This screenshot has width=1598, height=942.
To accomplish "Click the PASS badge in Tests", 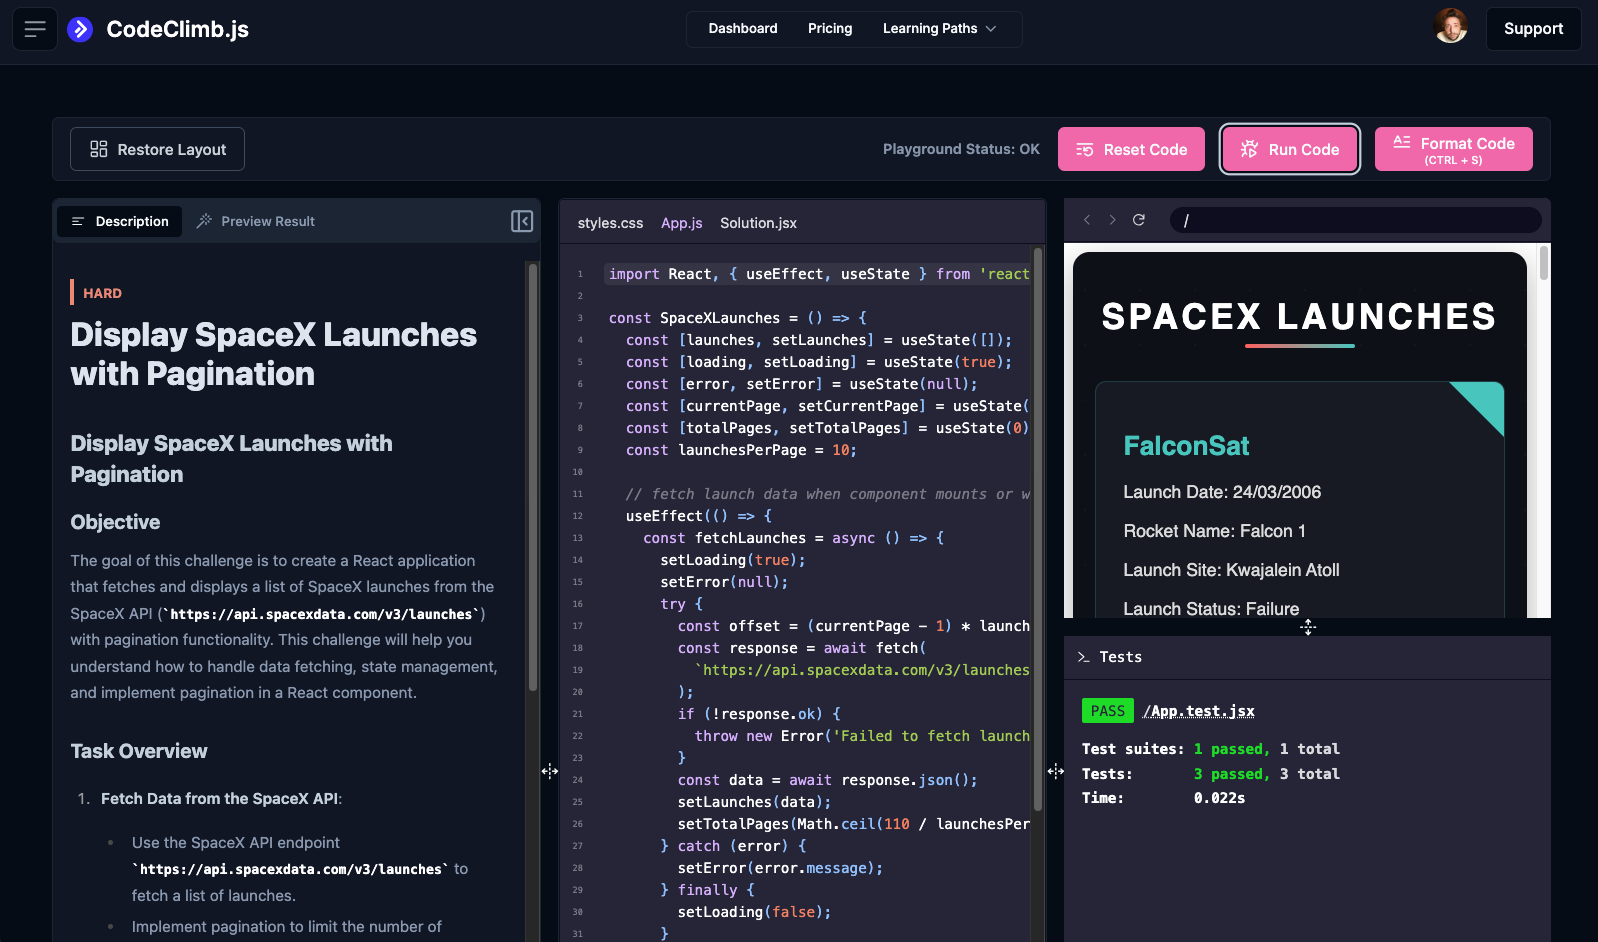I will pos(1108,711).
